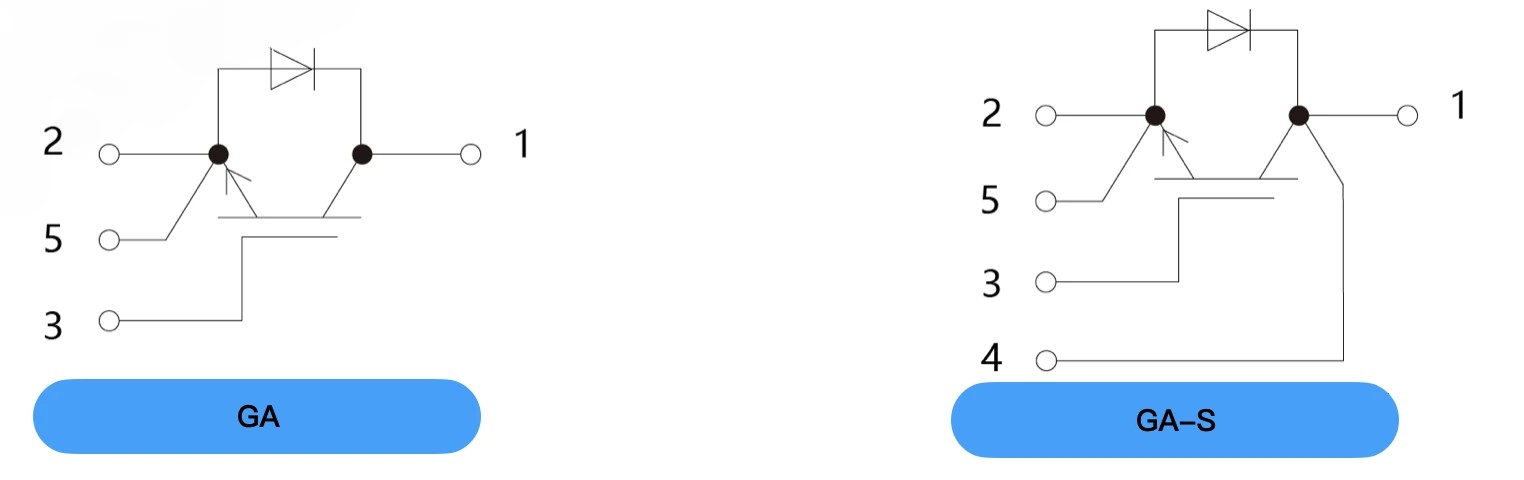This screenshot has width=1524, height=480.
Task: Click right junction dot in GA-S diagram
Action: [x=1298, y=116]
